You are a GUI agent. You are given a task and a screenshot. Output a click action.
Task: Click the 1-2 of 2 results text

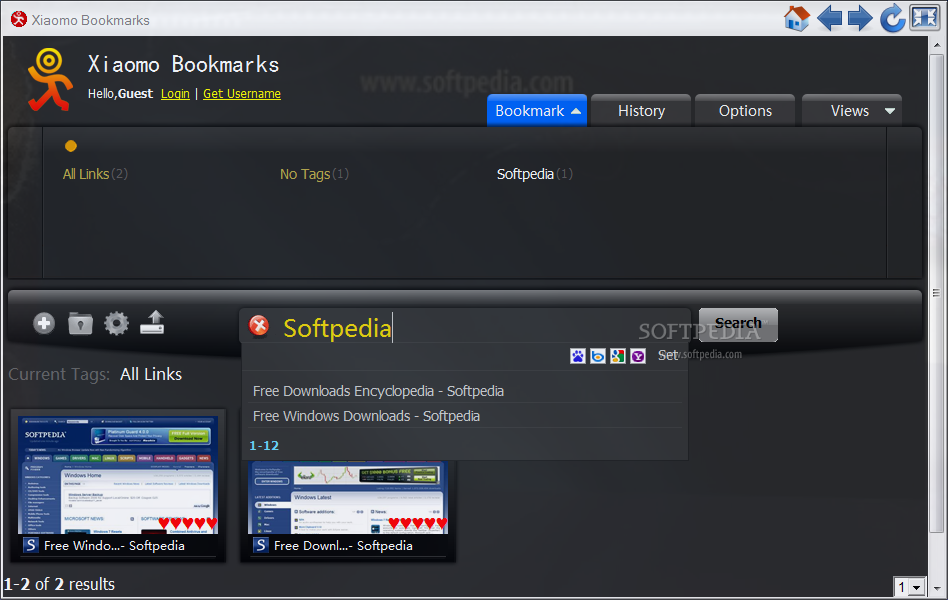point(59,584)
